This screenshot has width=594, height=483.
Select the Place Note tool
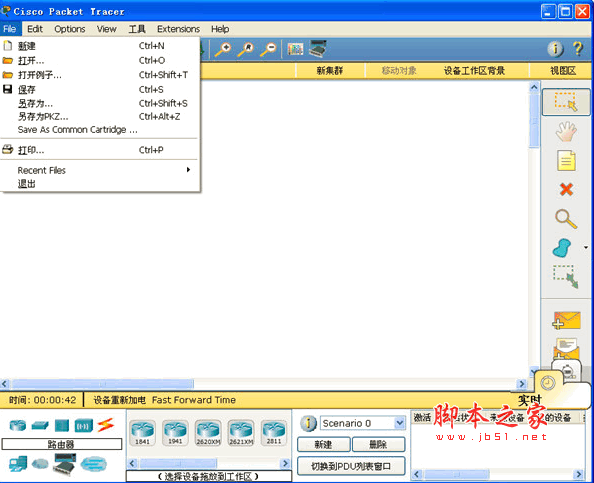(x=566, y=161)
